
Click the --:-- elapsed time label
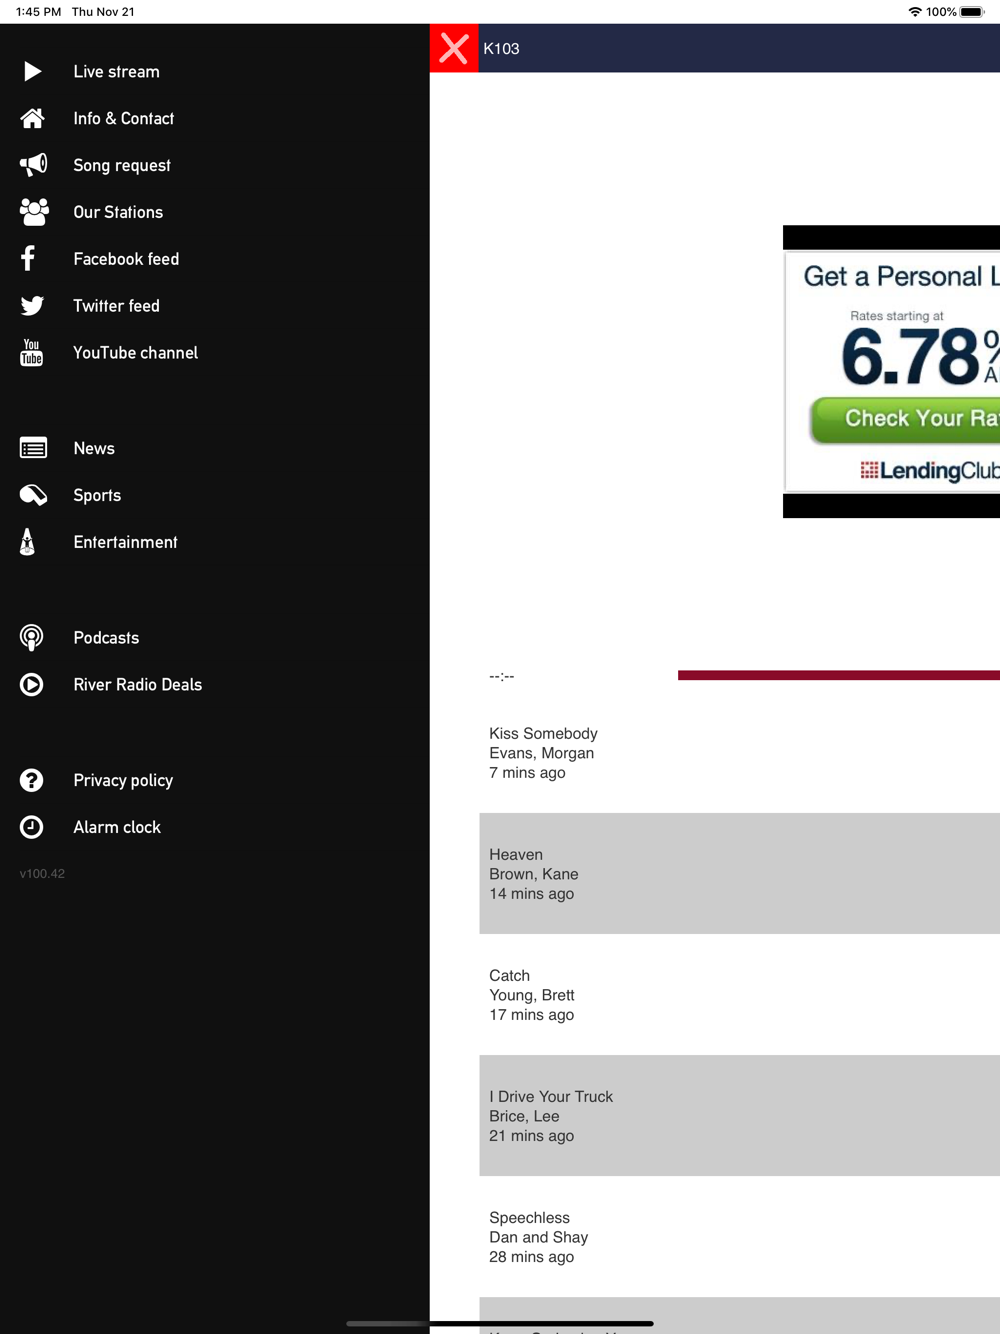(x=502, y=676)
